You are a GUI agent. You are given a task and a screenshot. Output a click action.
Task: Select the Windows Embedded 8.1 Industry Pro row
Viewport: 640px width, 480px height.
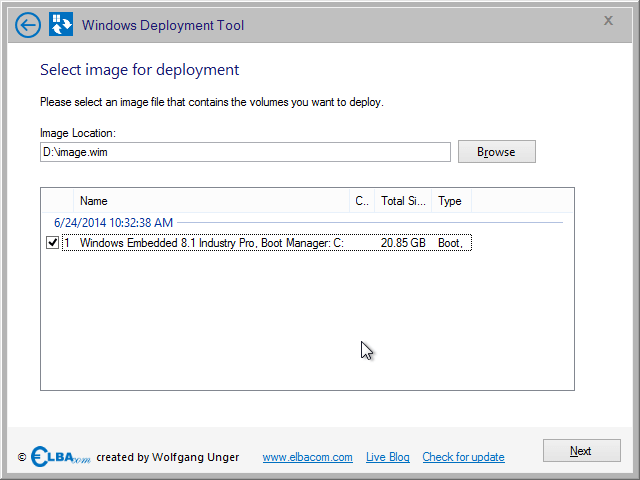pos(267,243)
